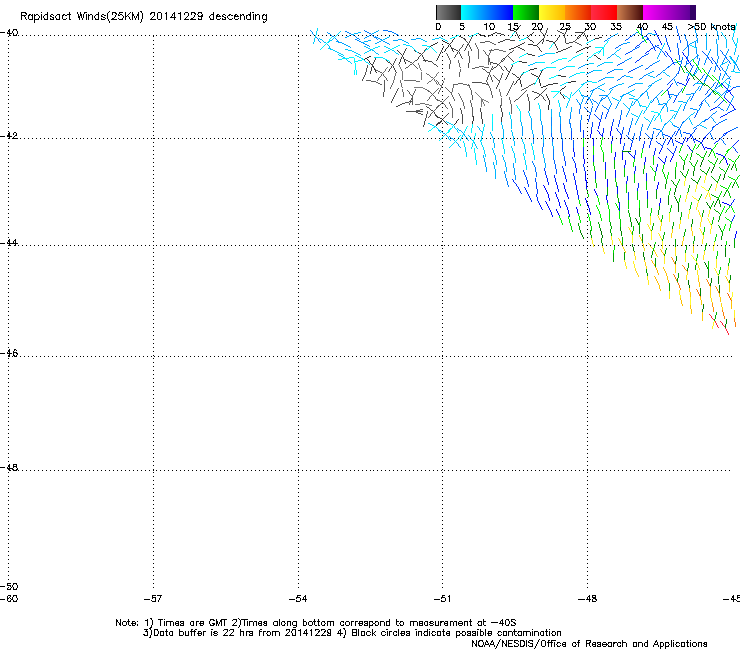Click the longitude axis label '-57'
The height and width of the screenshot is (650, 740).
(153, 599)
